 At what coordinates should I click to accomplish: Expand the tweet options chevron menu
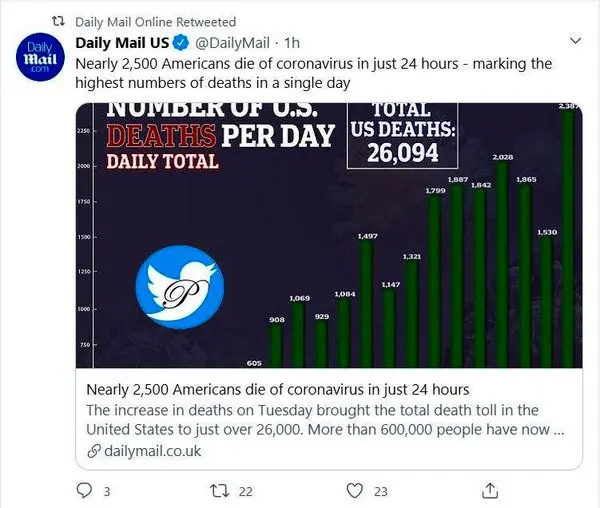575,41
